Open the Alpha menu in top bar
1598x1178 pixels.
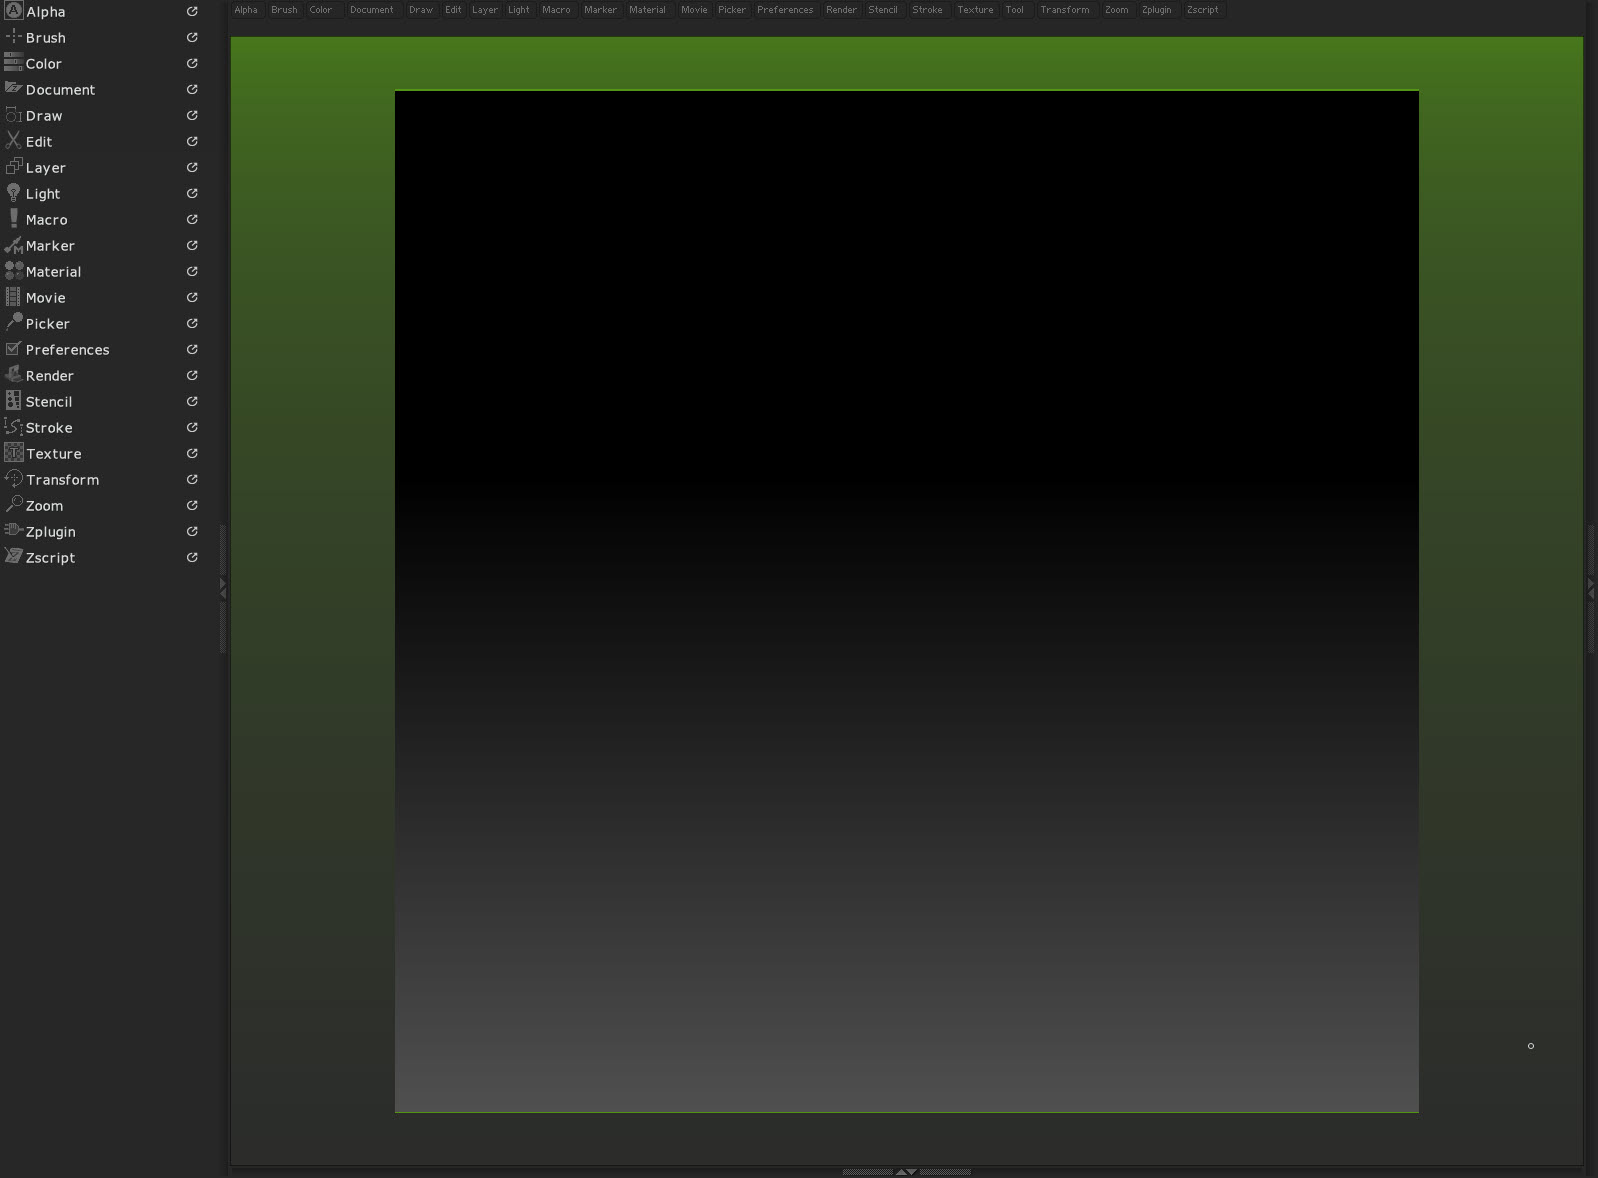click(246, 10)
